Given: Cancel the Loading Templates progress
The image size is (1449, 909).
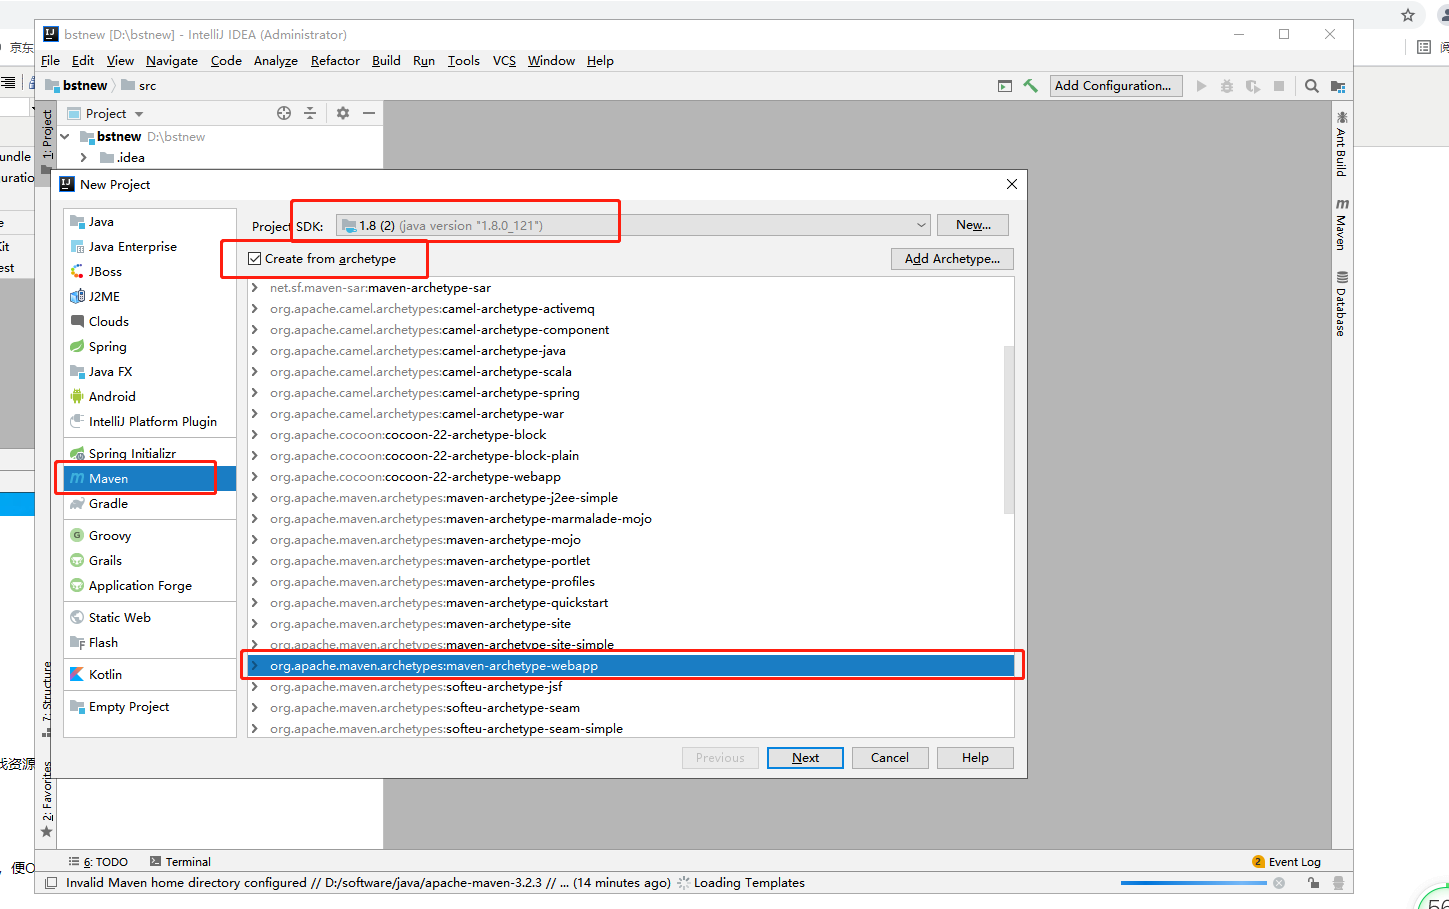Looking at the screenshot, I should [1279, 883].
